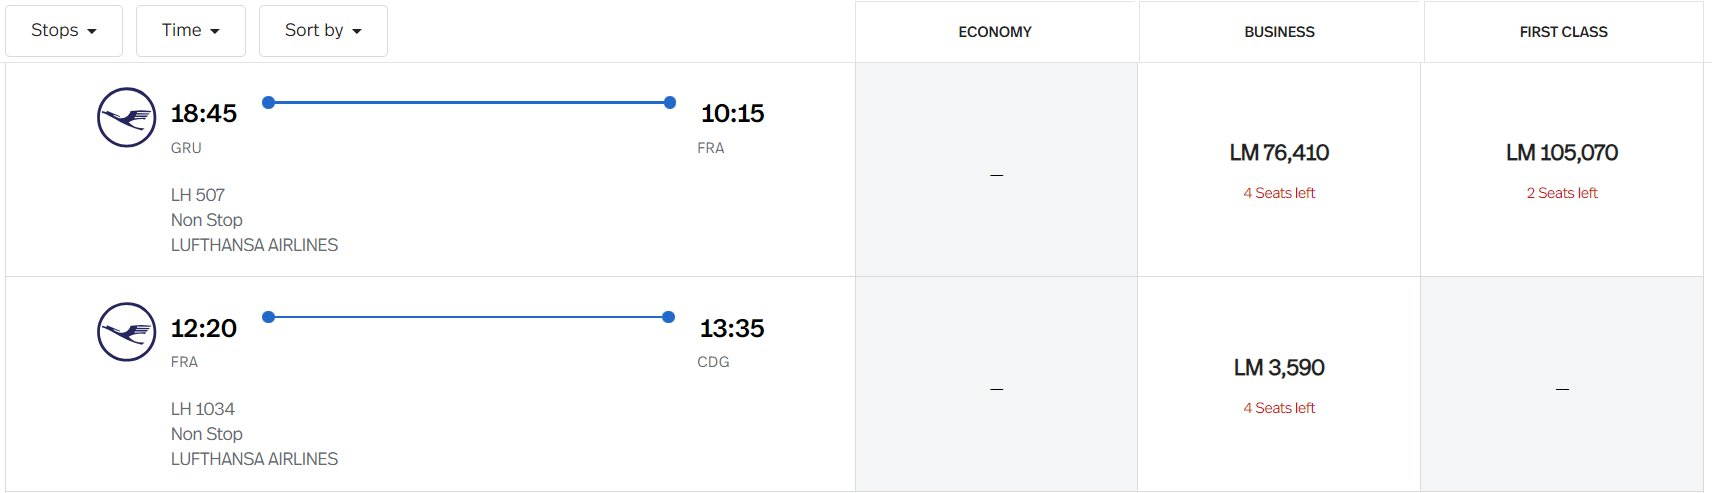
Task: Click the FRA arrival point on the first route line
Action: pyautogui.click(x=670, y=102)
